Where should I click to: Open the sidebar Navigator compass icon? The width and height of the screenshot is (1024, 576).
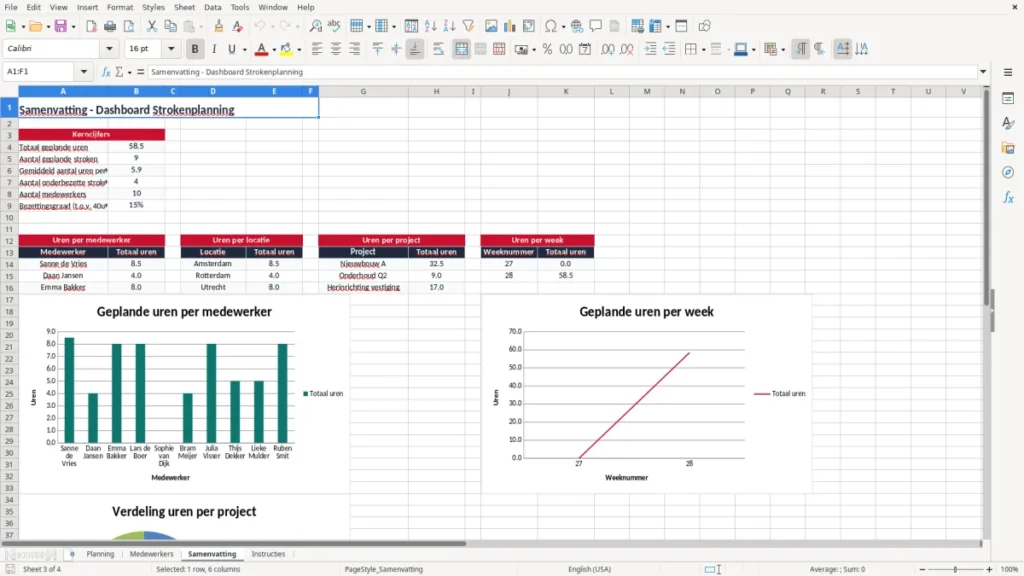[x=1008, y=172]
